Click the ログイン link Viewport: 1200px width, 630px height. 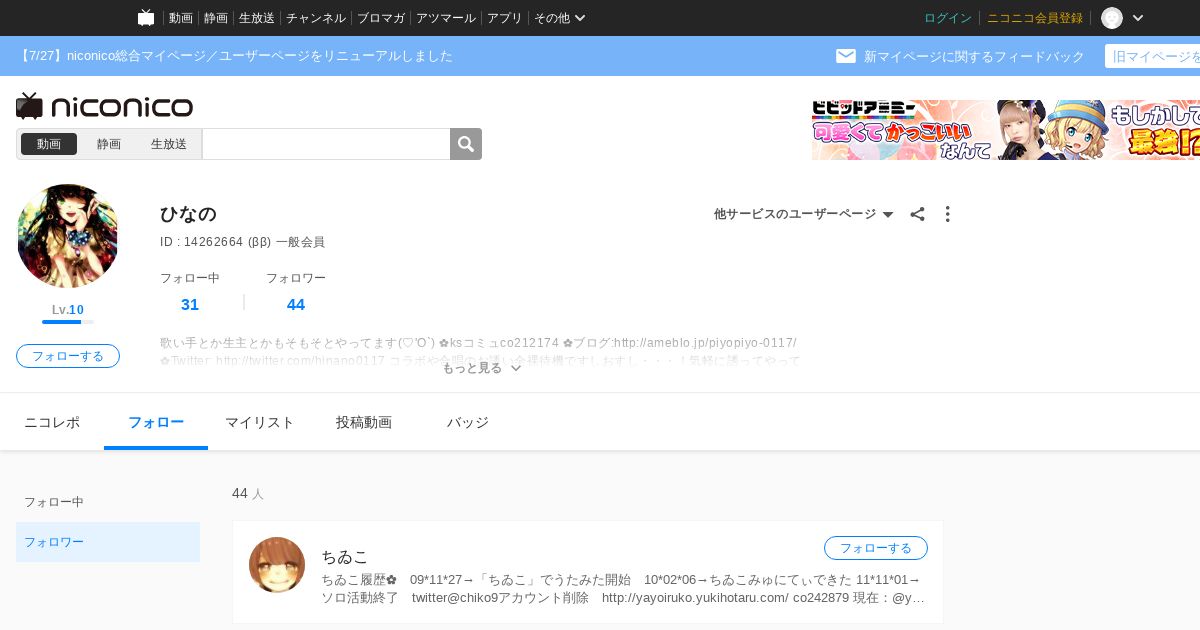(x=948, y=18)
